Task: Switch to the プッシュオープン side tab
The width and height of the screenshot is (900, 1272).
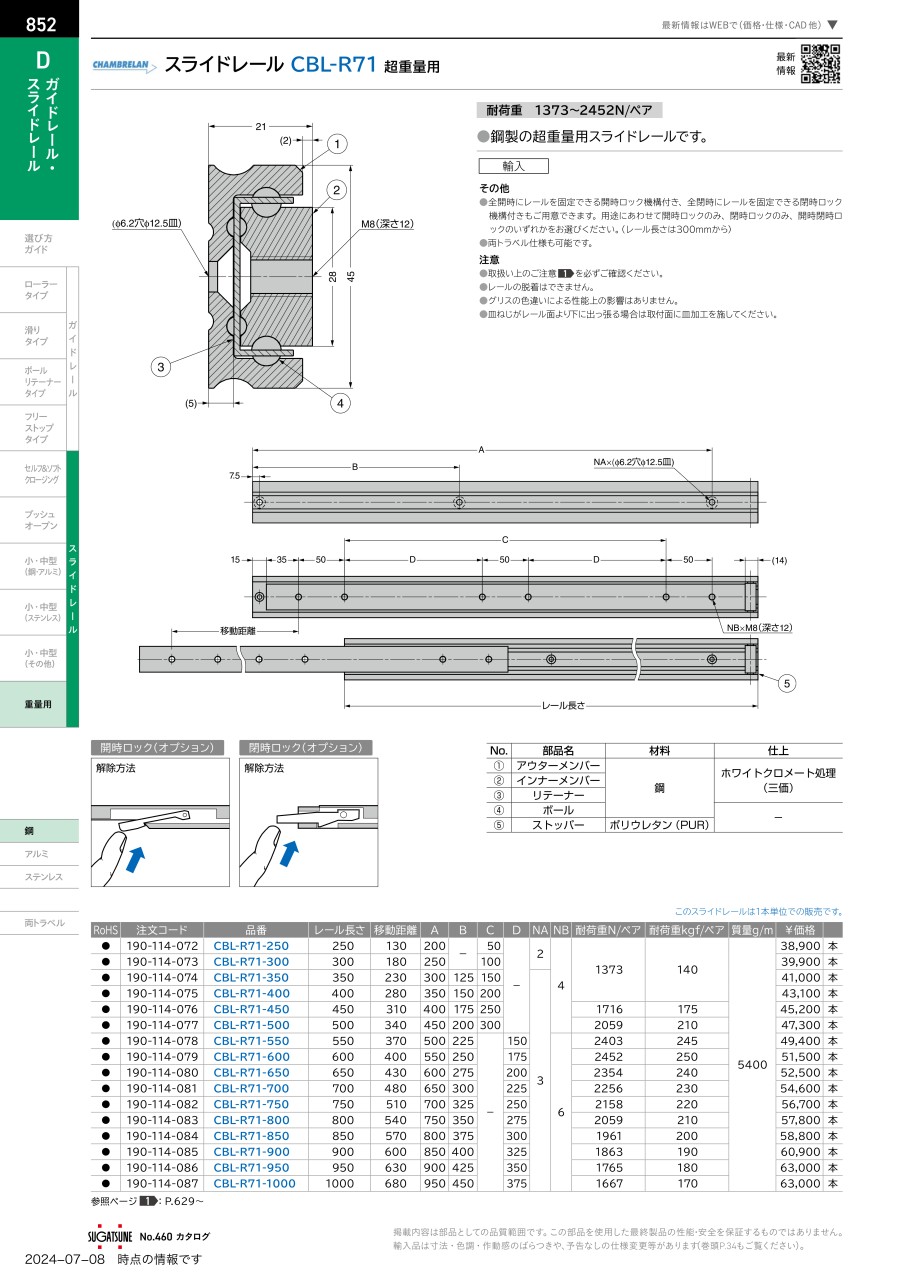Action: [x=40, y=519]
